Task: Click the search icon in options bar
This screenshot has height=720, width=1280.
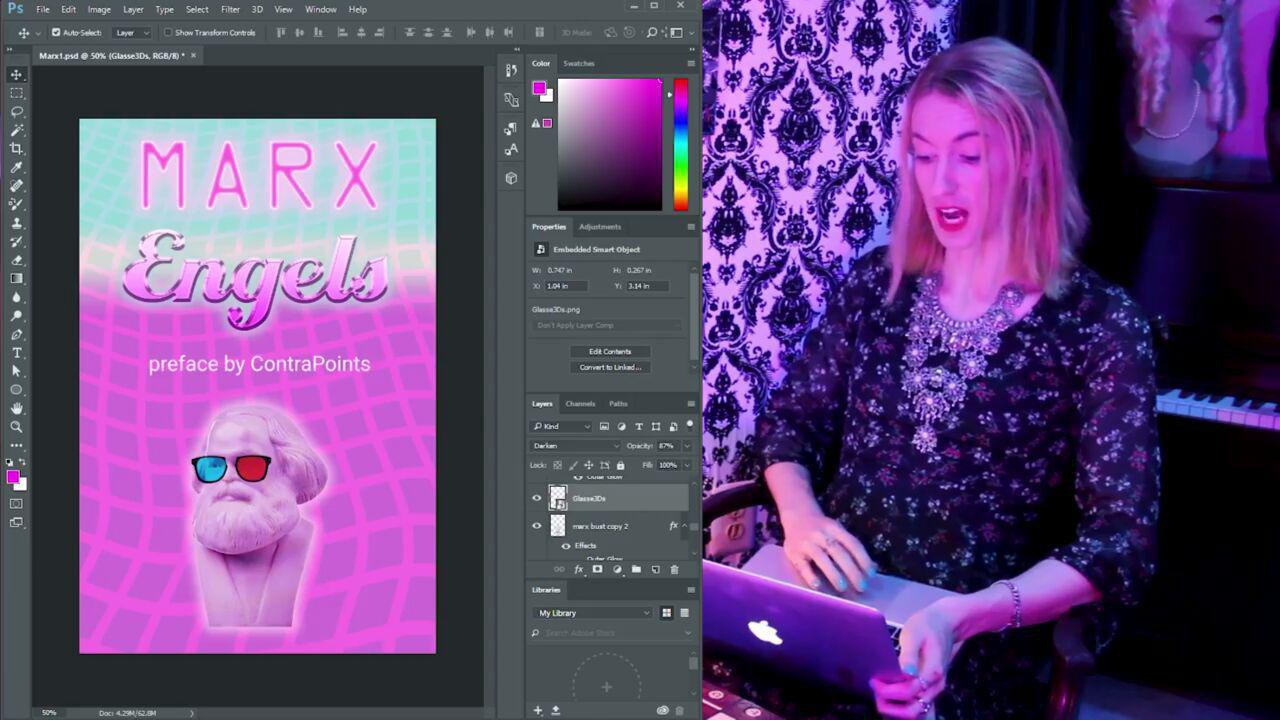Action: 651,32
